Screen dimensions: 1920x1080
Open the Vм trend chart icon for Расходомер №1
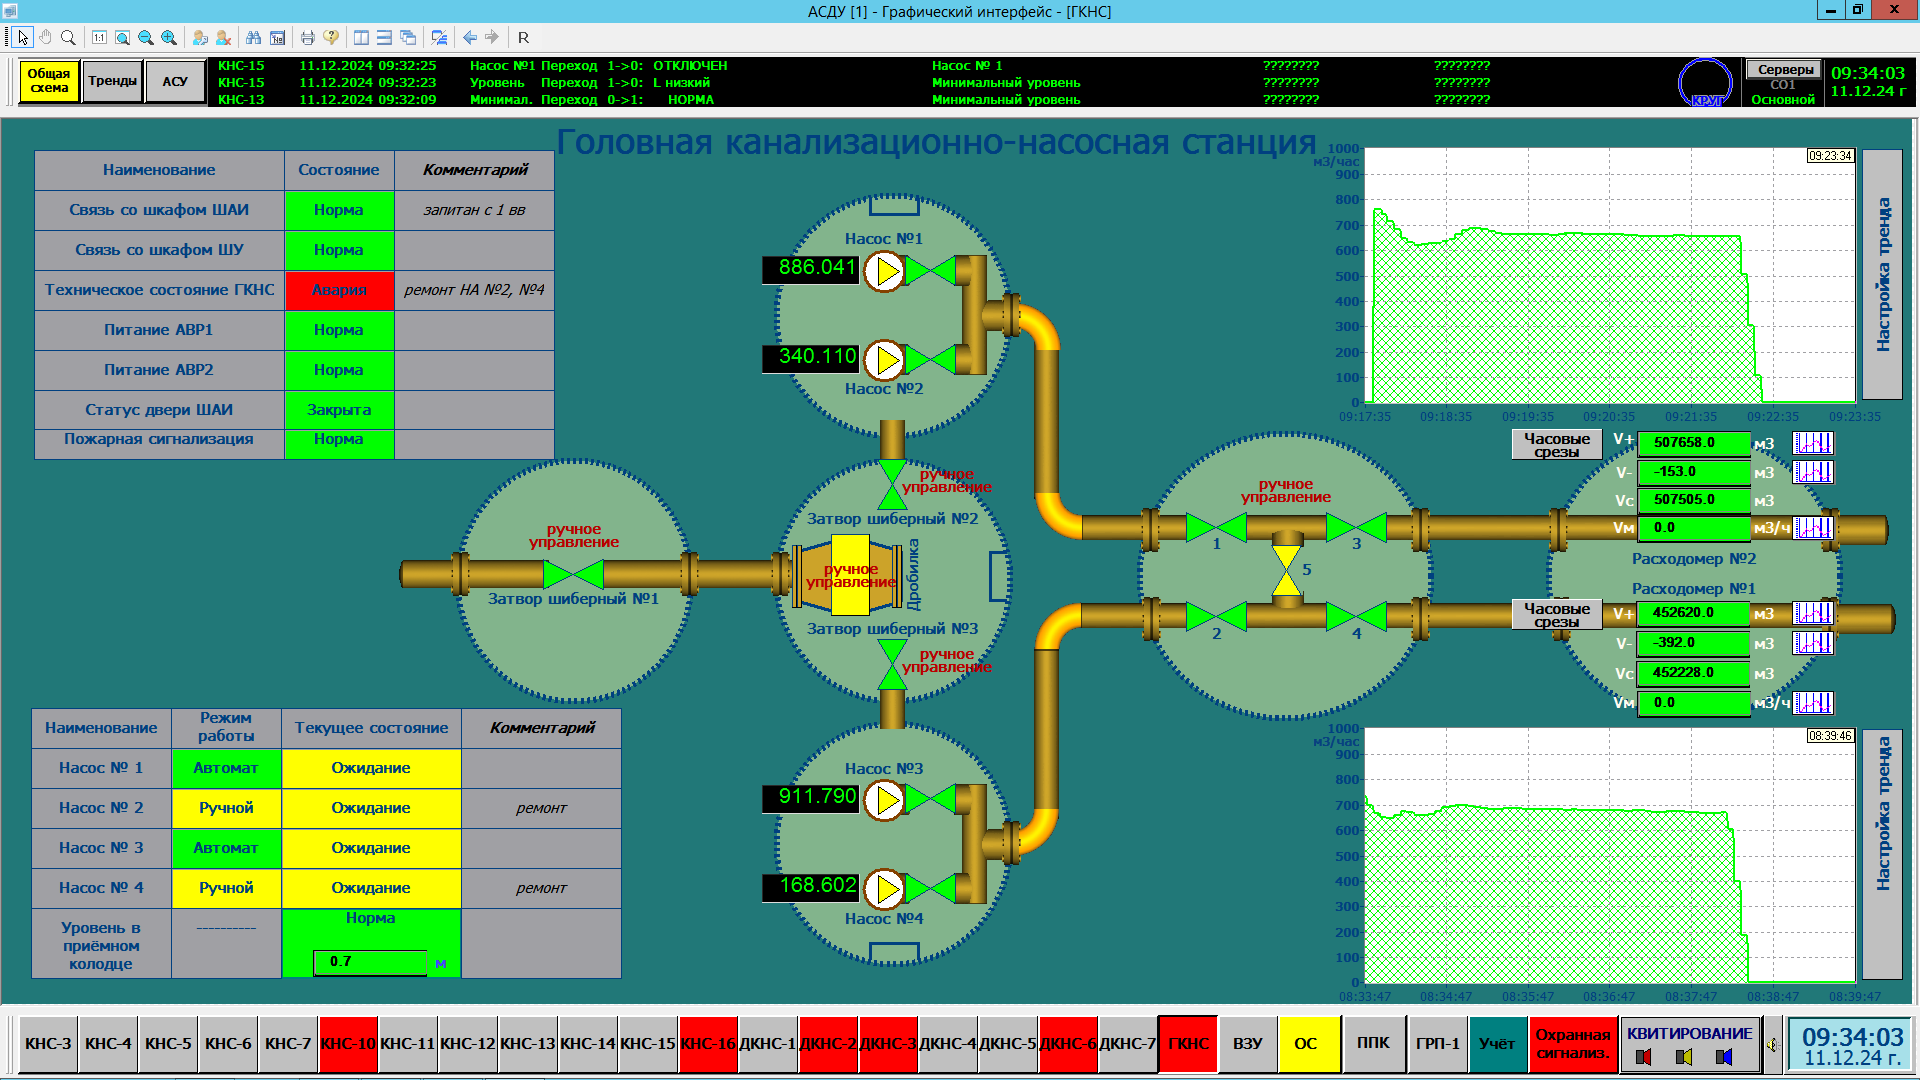pyautogui.click(x=1813, y=702)
